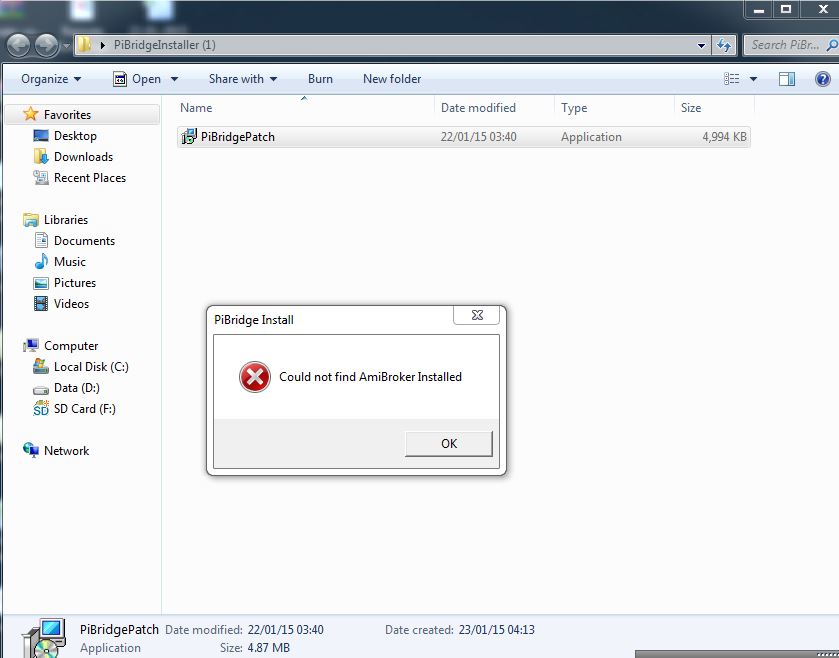The width and height of the screenshot is (839, 658).
Task: Open Explorer help
Action: 822,79
